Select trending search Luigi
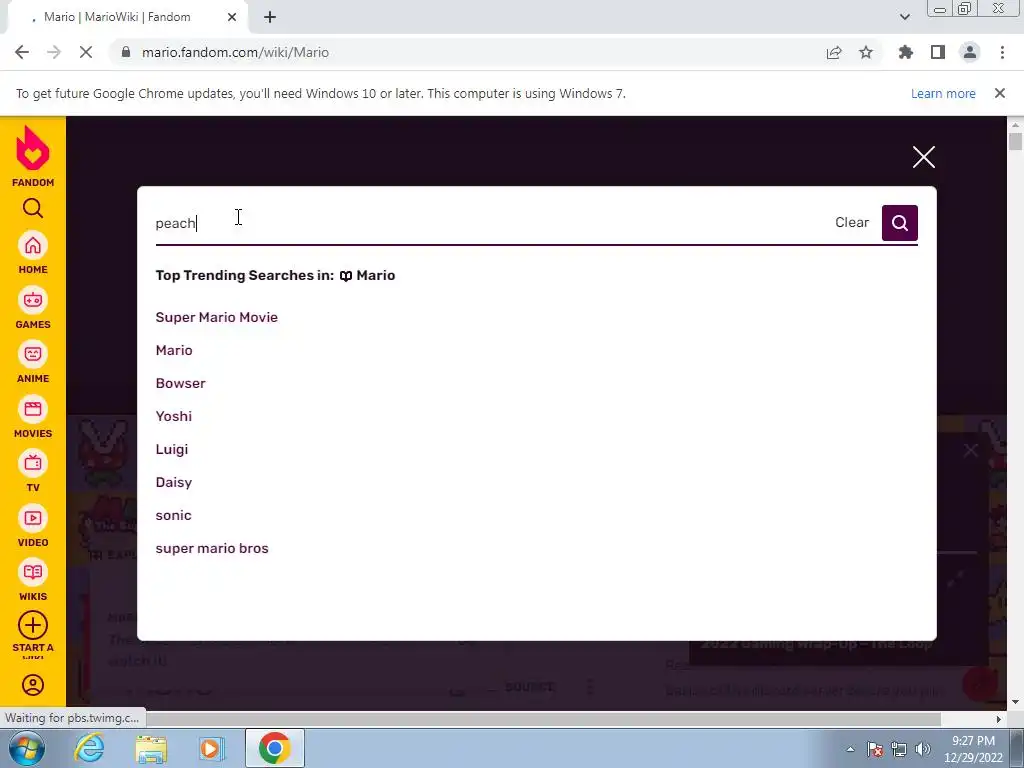 (172, 449)
